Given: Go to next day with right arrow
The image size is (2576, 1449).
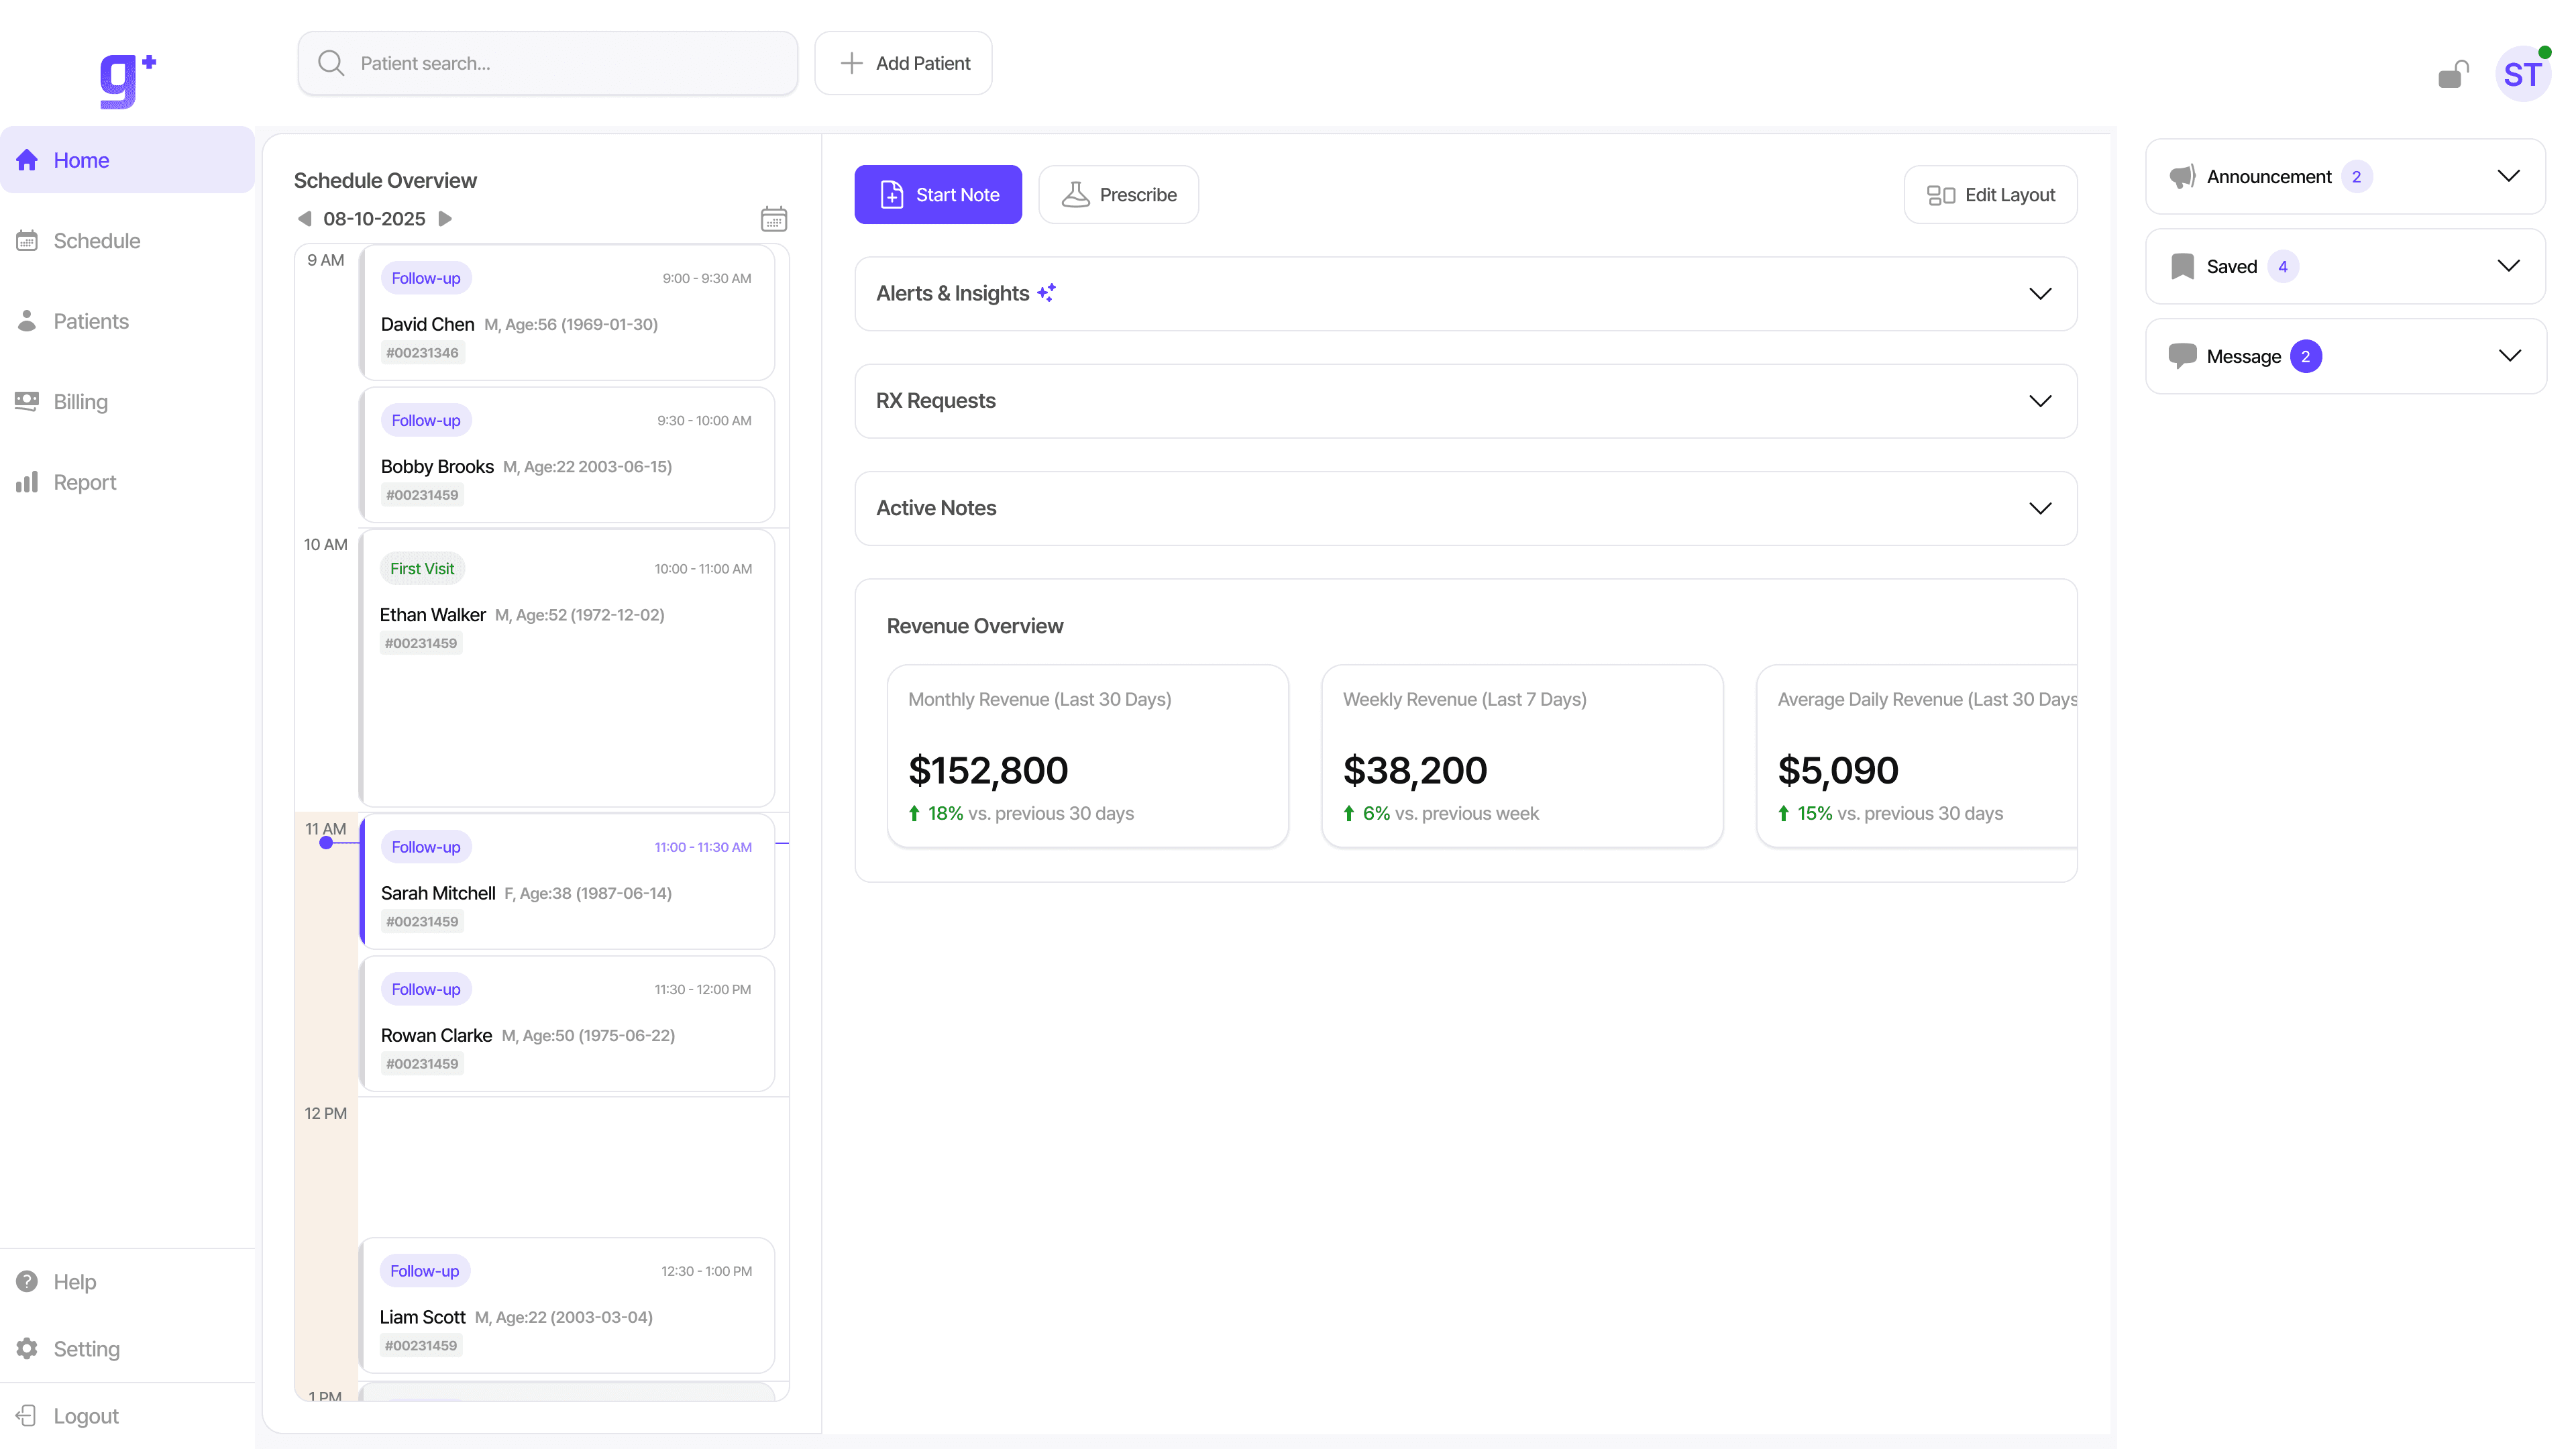Looking at the screenshot, I should coord(446,219).
